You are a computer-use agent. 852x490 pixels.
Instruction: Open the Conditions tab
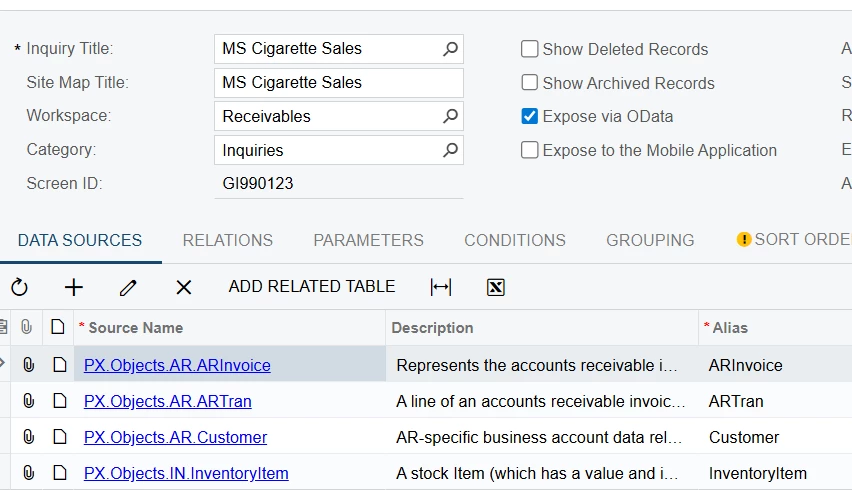[514, 240]
